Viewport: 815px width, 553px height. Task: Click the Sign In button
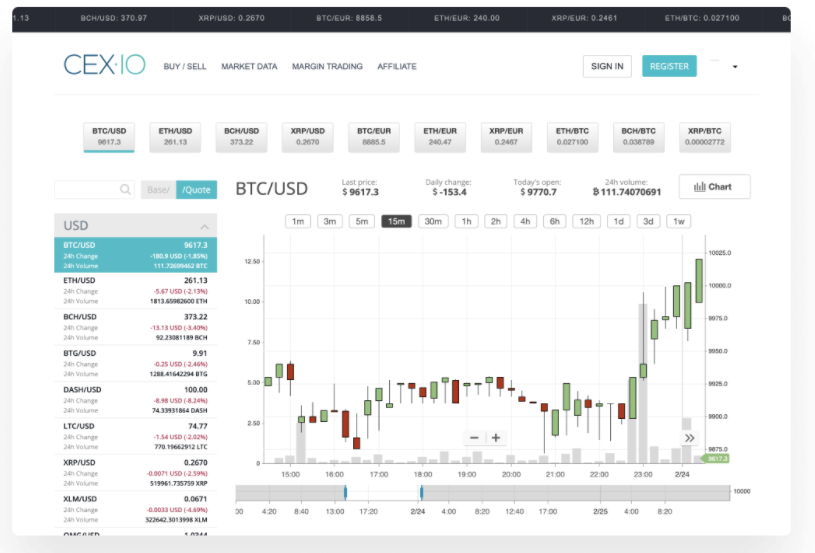(x=607, y=67)
